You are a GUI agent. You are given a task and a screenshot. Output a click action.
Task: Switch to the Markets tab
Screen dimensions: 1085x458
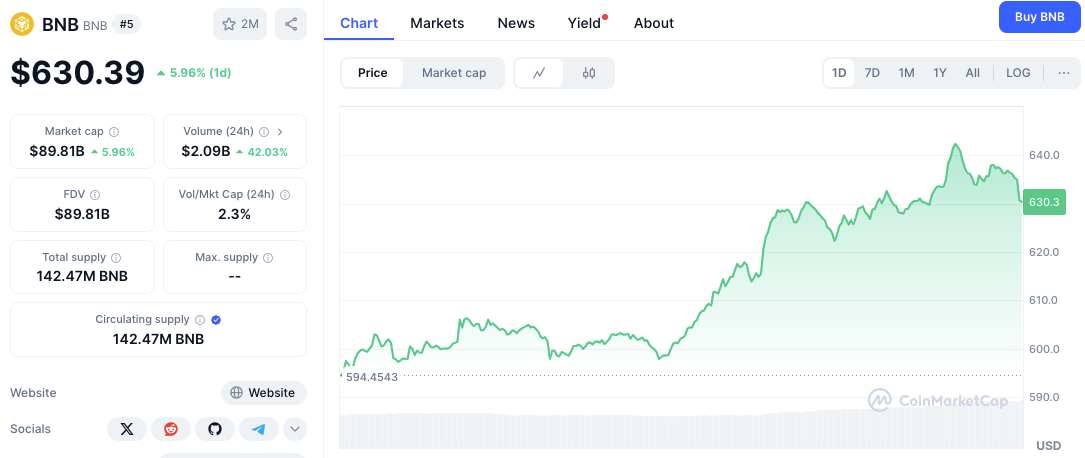coord(437,23)
